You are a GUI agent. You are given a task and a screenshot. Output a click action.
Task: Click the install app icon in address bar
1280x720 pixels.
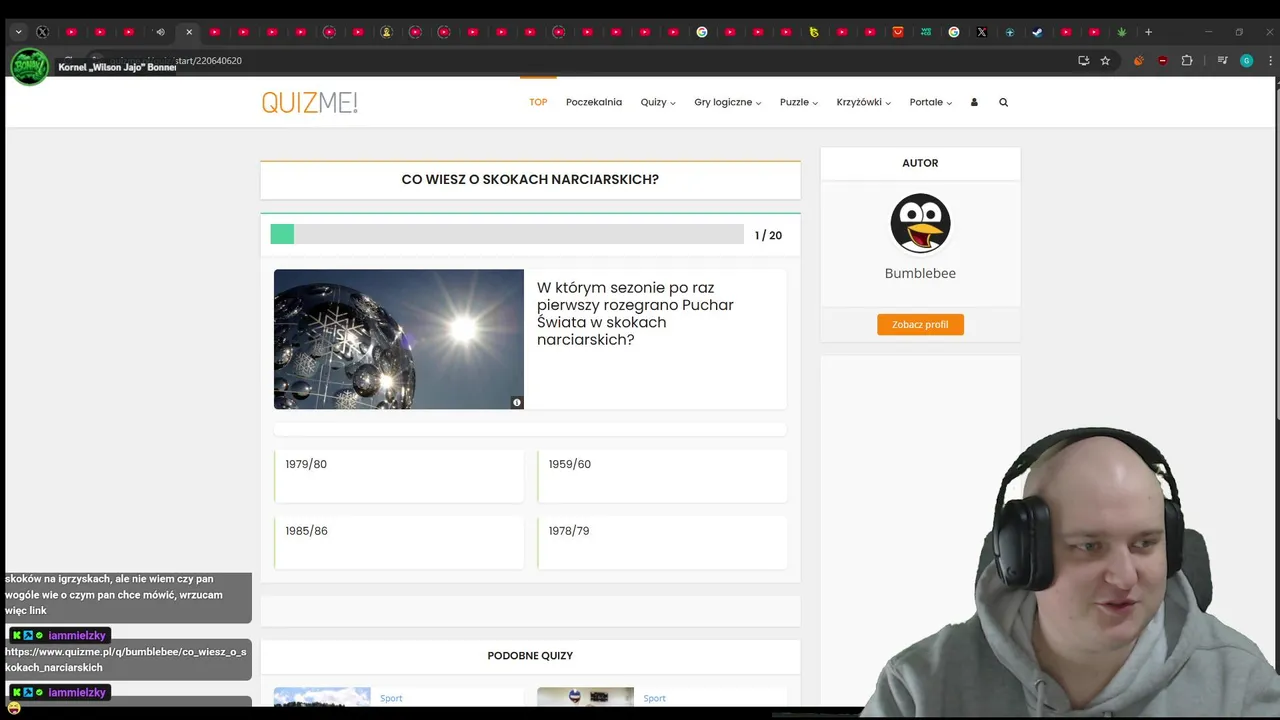click(1084, 61)
